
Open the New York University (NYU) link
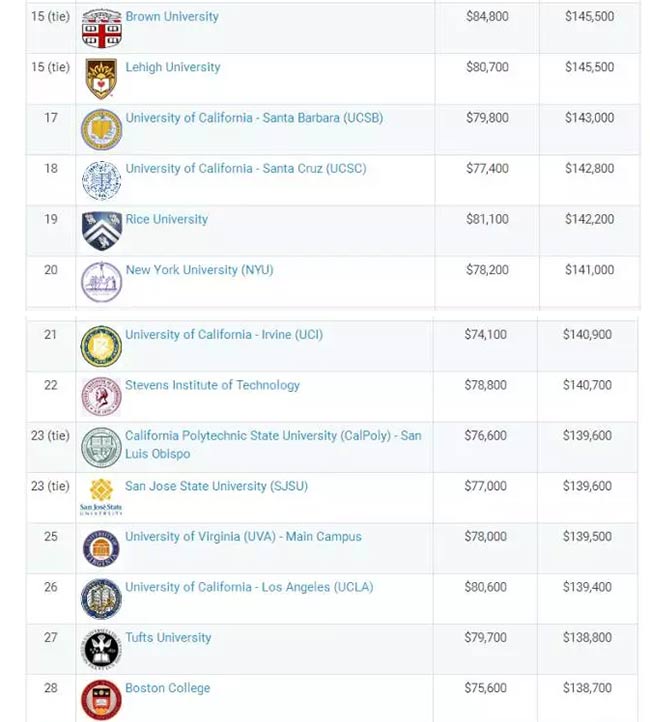click(x=199, y=270)
